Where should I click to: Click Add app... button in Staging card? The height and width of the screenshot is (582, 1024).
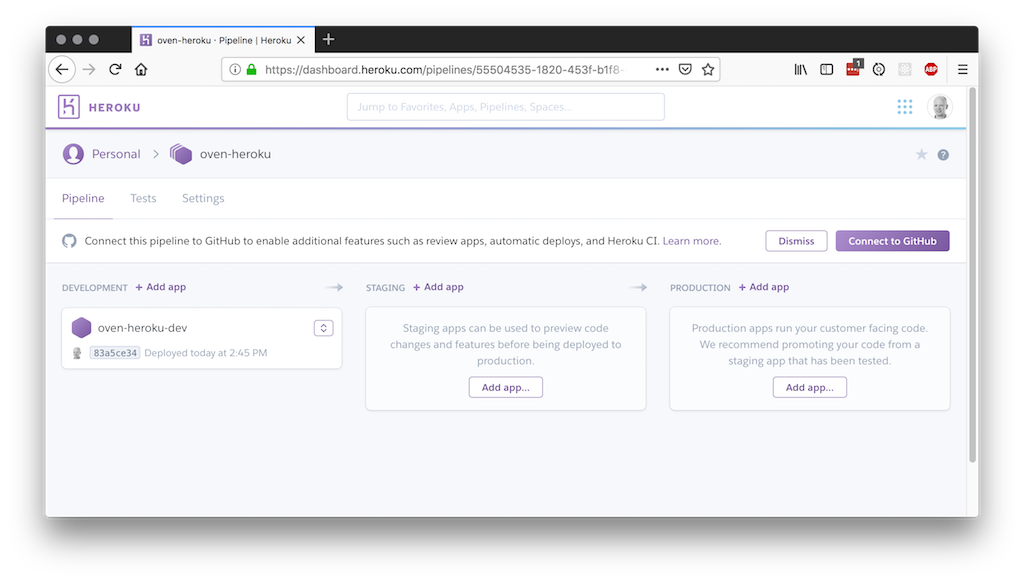(505, 387)
